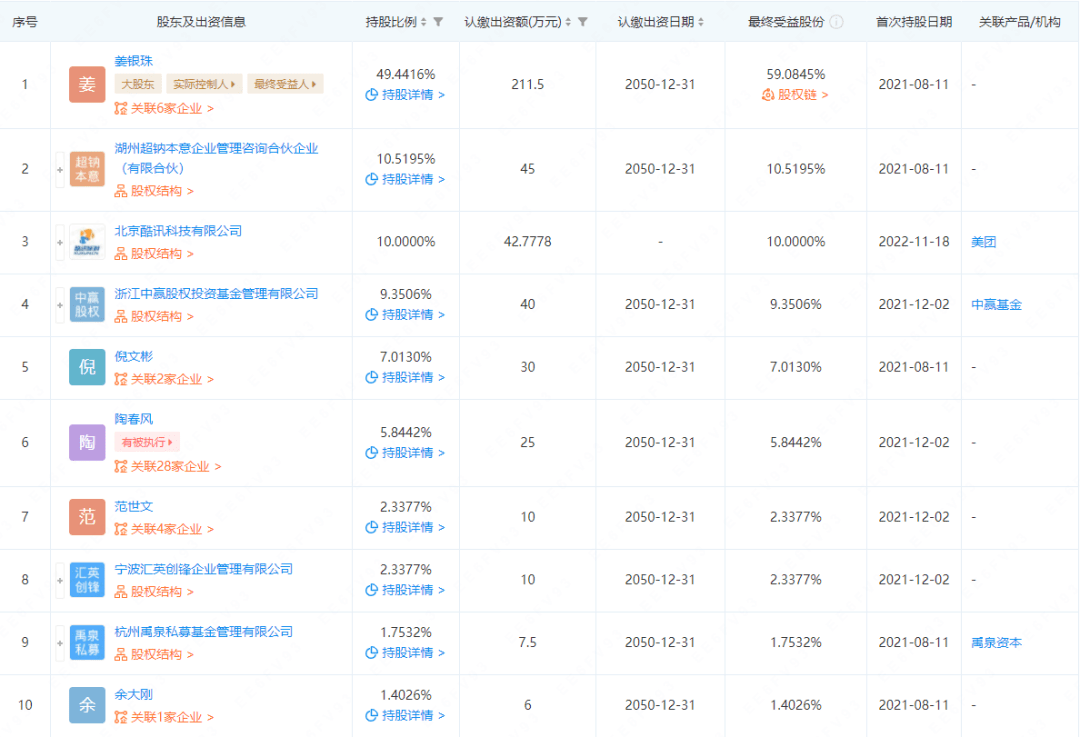
Task: View 持股详情 for 倪文彬
Action: pos(405,377)
